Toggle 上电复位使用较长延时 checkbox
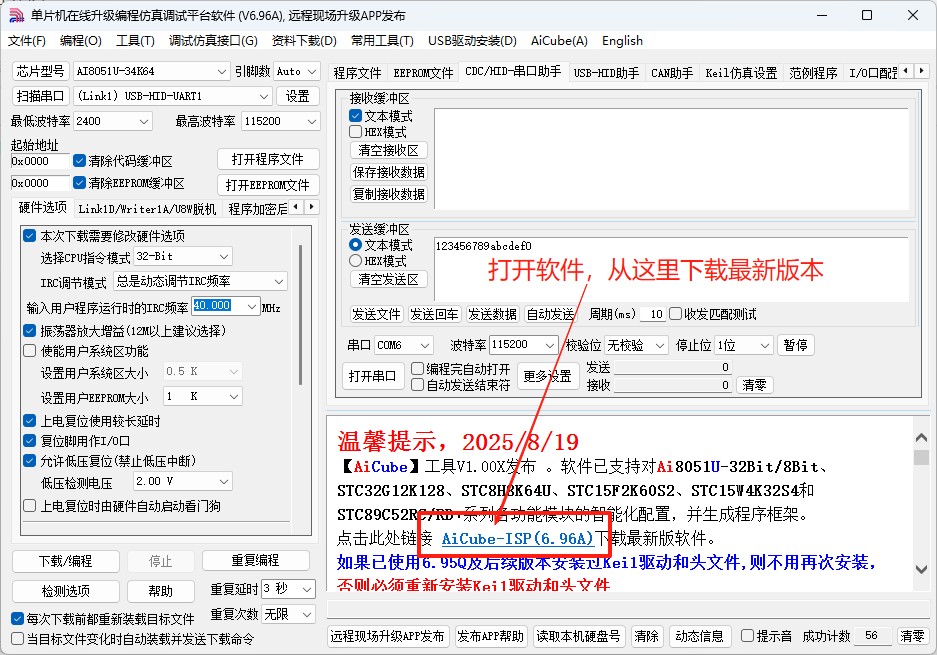The image size is (937, 655). click(x=30, y=421)
